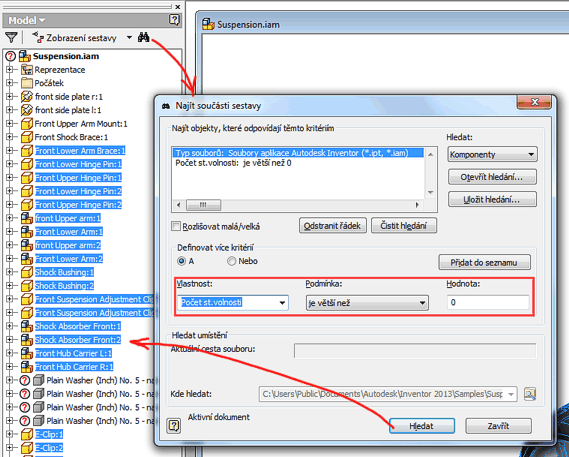Open the Model panel help icon
569x457 pixels.
(175, 20)
